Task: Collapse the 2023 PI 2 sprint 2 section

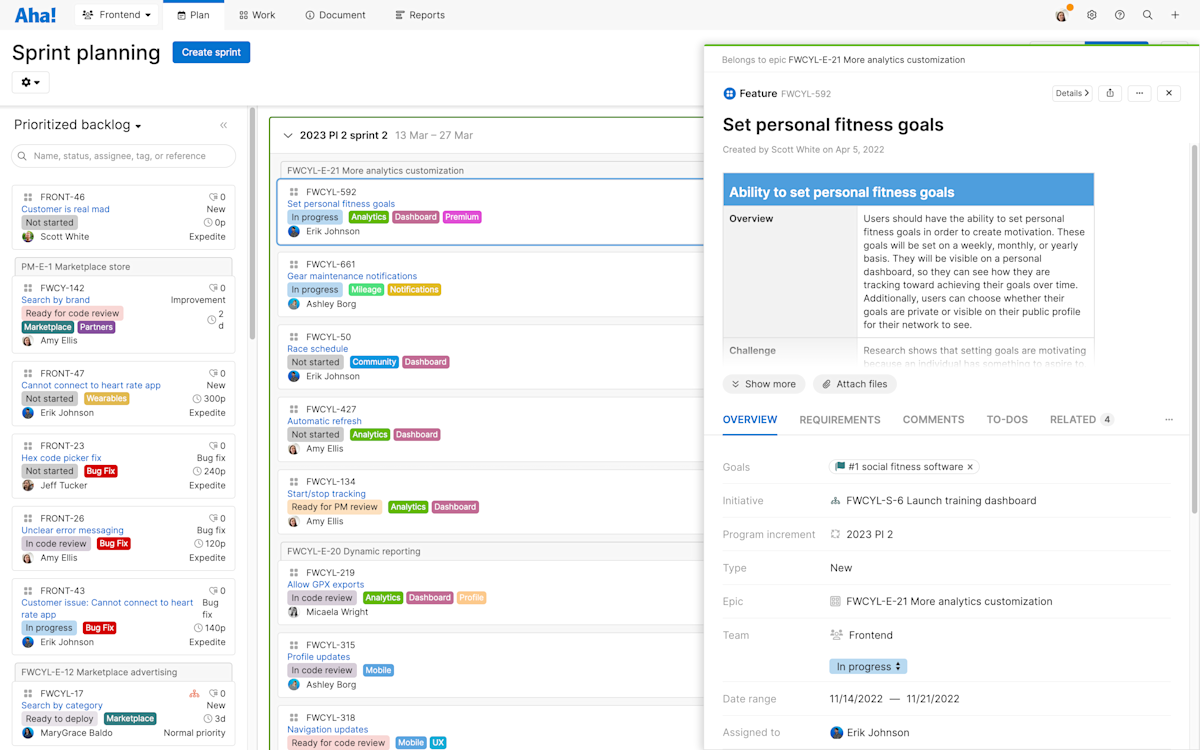Action: [x=288, y=134]
